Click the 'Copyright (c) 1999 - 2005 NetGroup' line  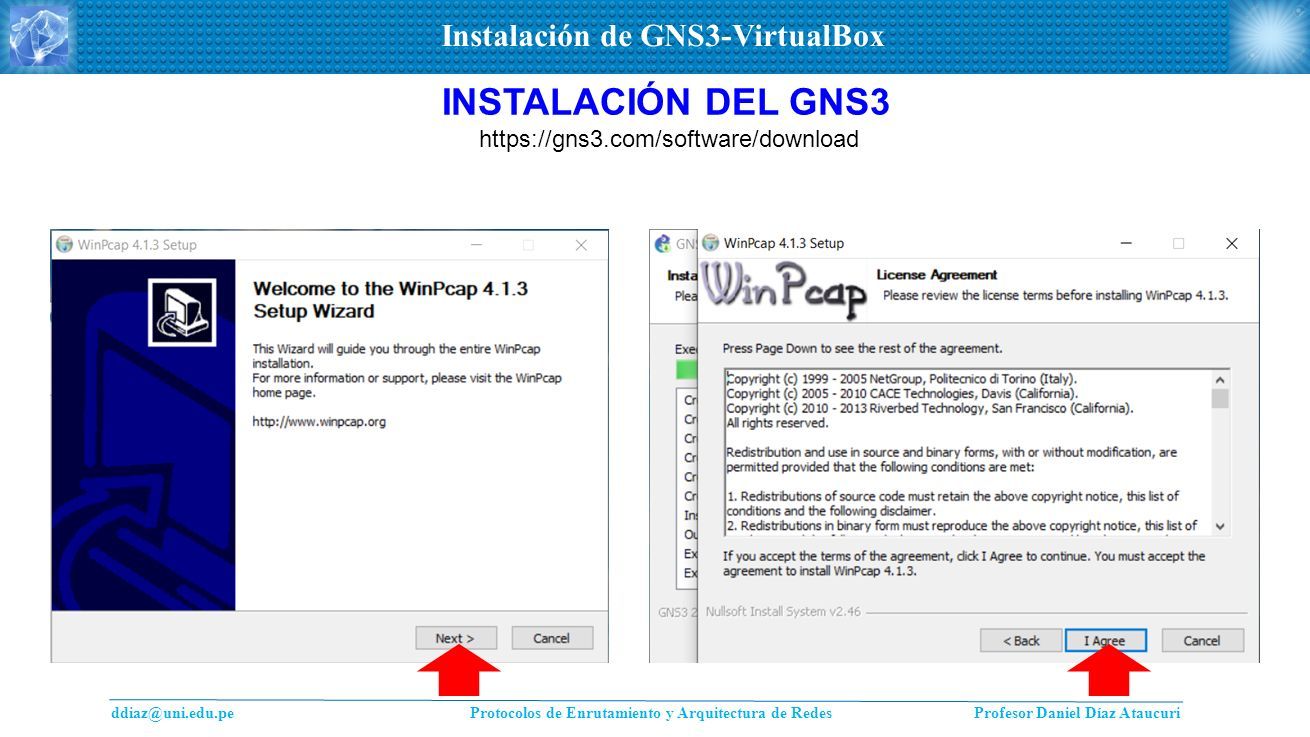902,379
